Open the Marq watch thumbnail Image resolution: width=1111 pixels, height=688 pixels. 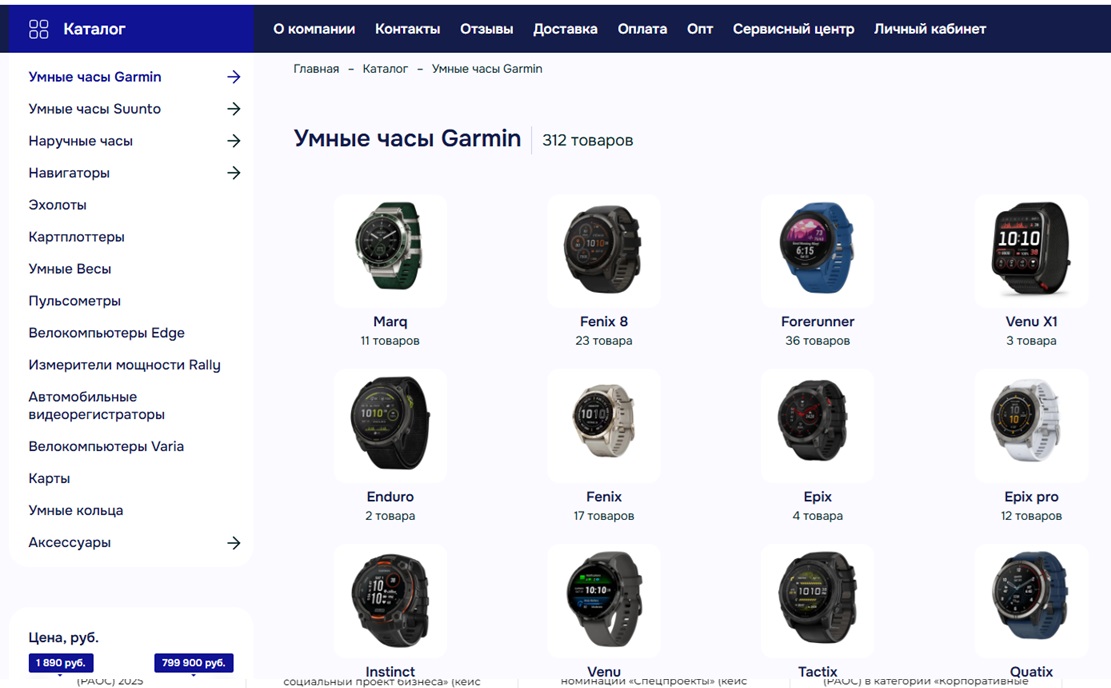pos(390,251)
